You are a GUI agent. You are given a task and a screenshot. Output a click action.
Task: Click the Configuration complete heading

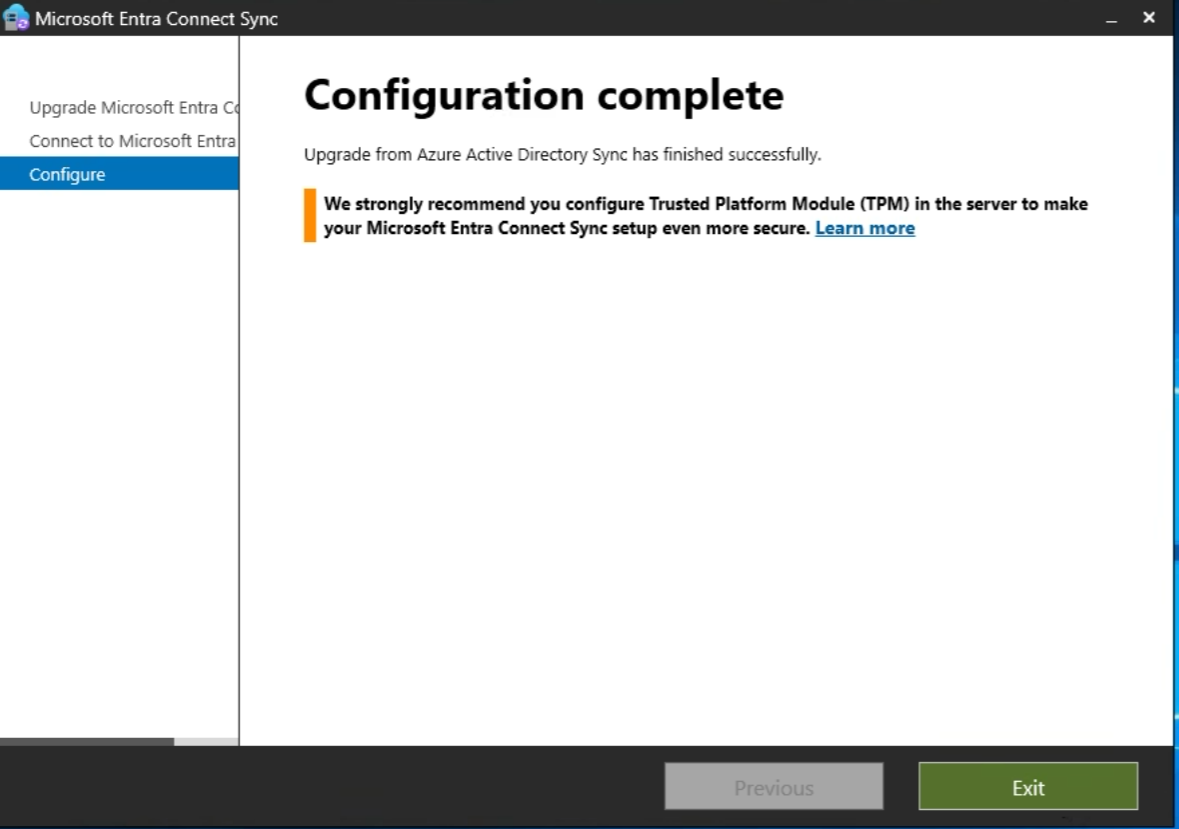coord(544,95)
